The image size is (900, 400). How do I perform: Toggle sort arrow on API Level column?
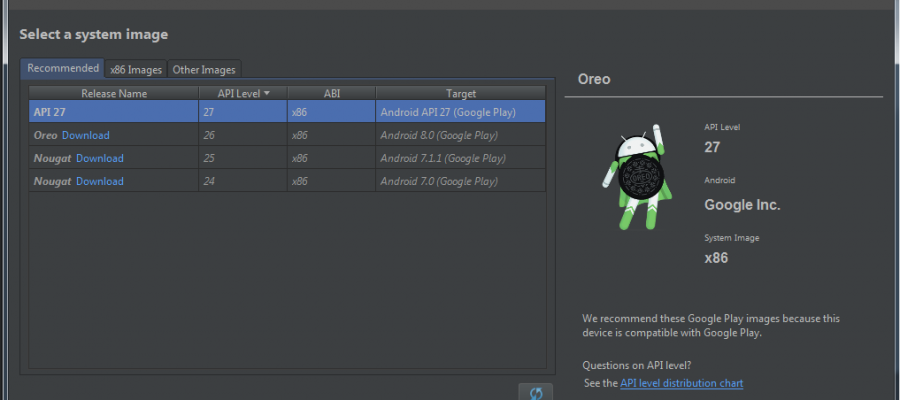(x=267, y=93)
